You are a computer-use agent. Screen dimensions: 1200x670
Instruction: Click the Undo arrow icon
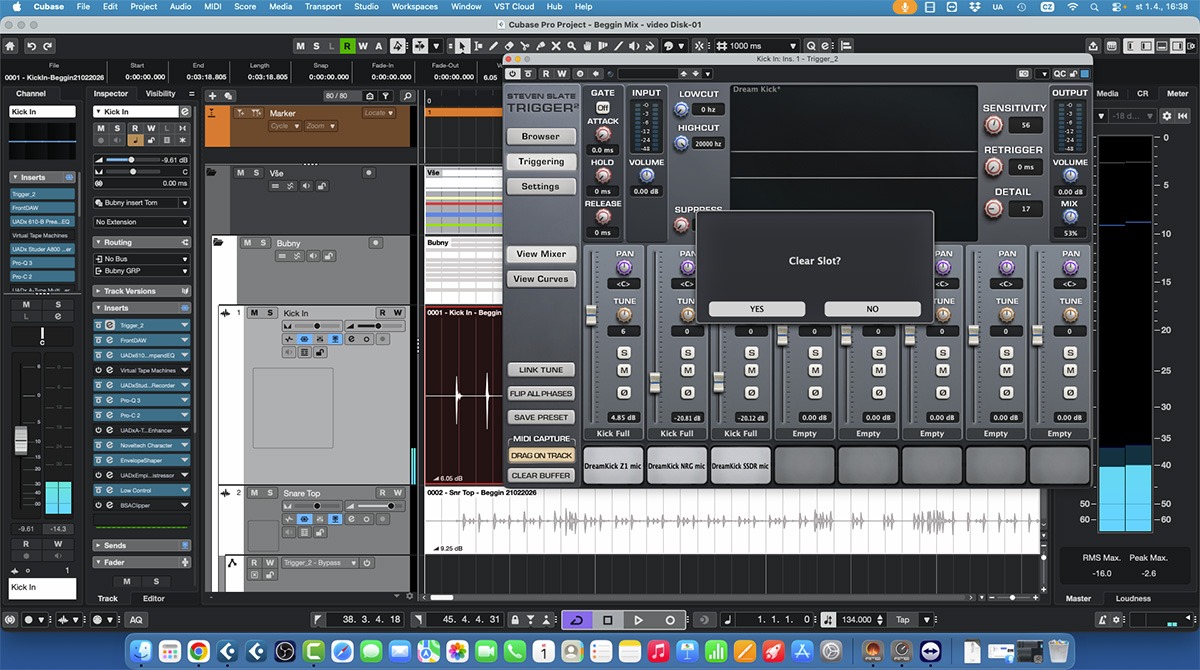pos(32,46)
